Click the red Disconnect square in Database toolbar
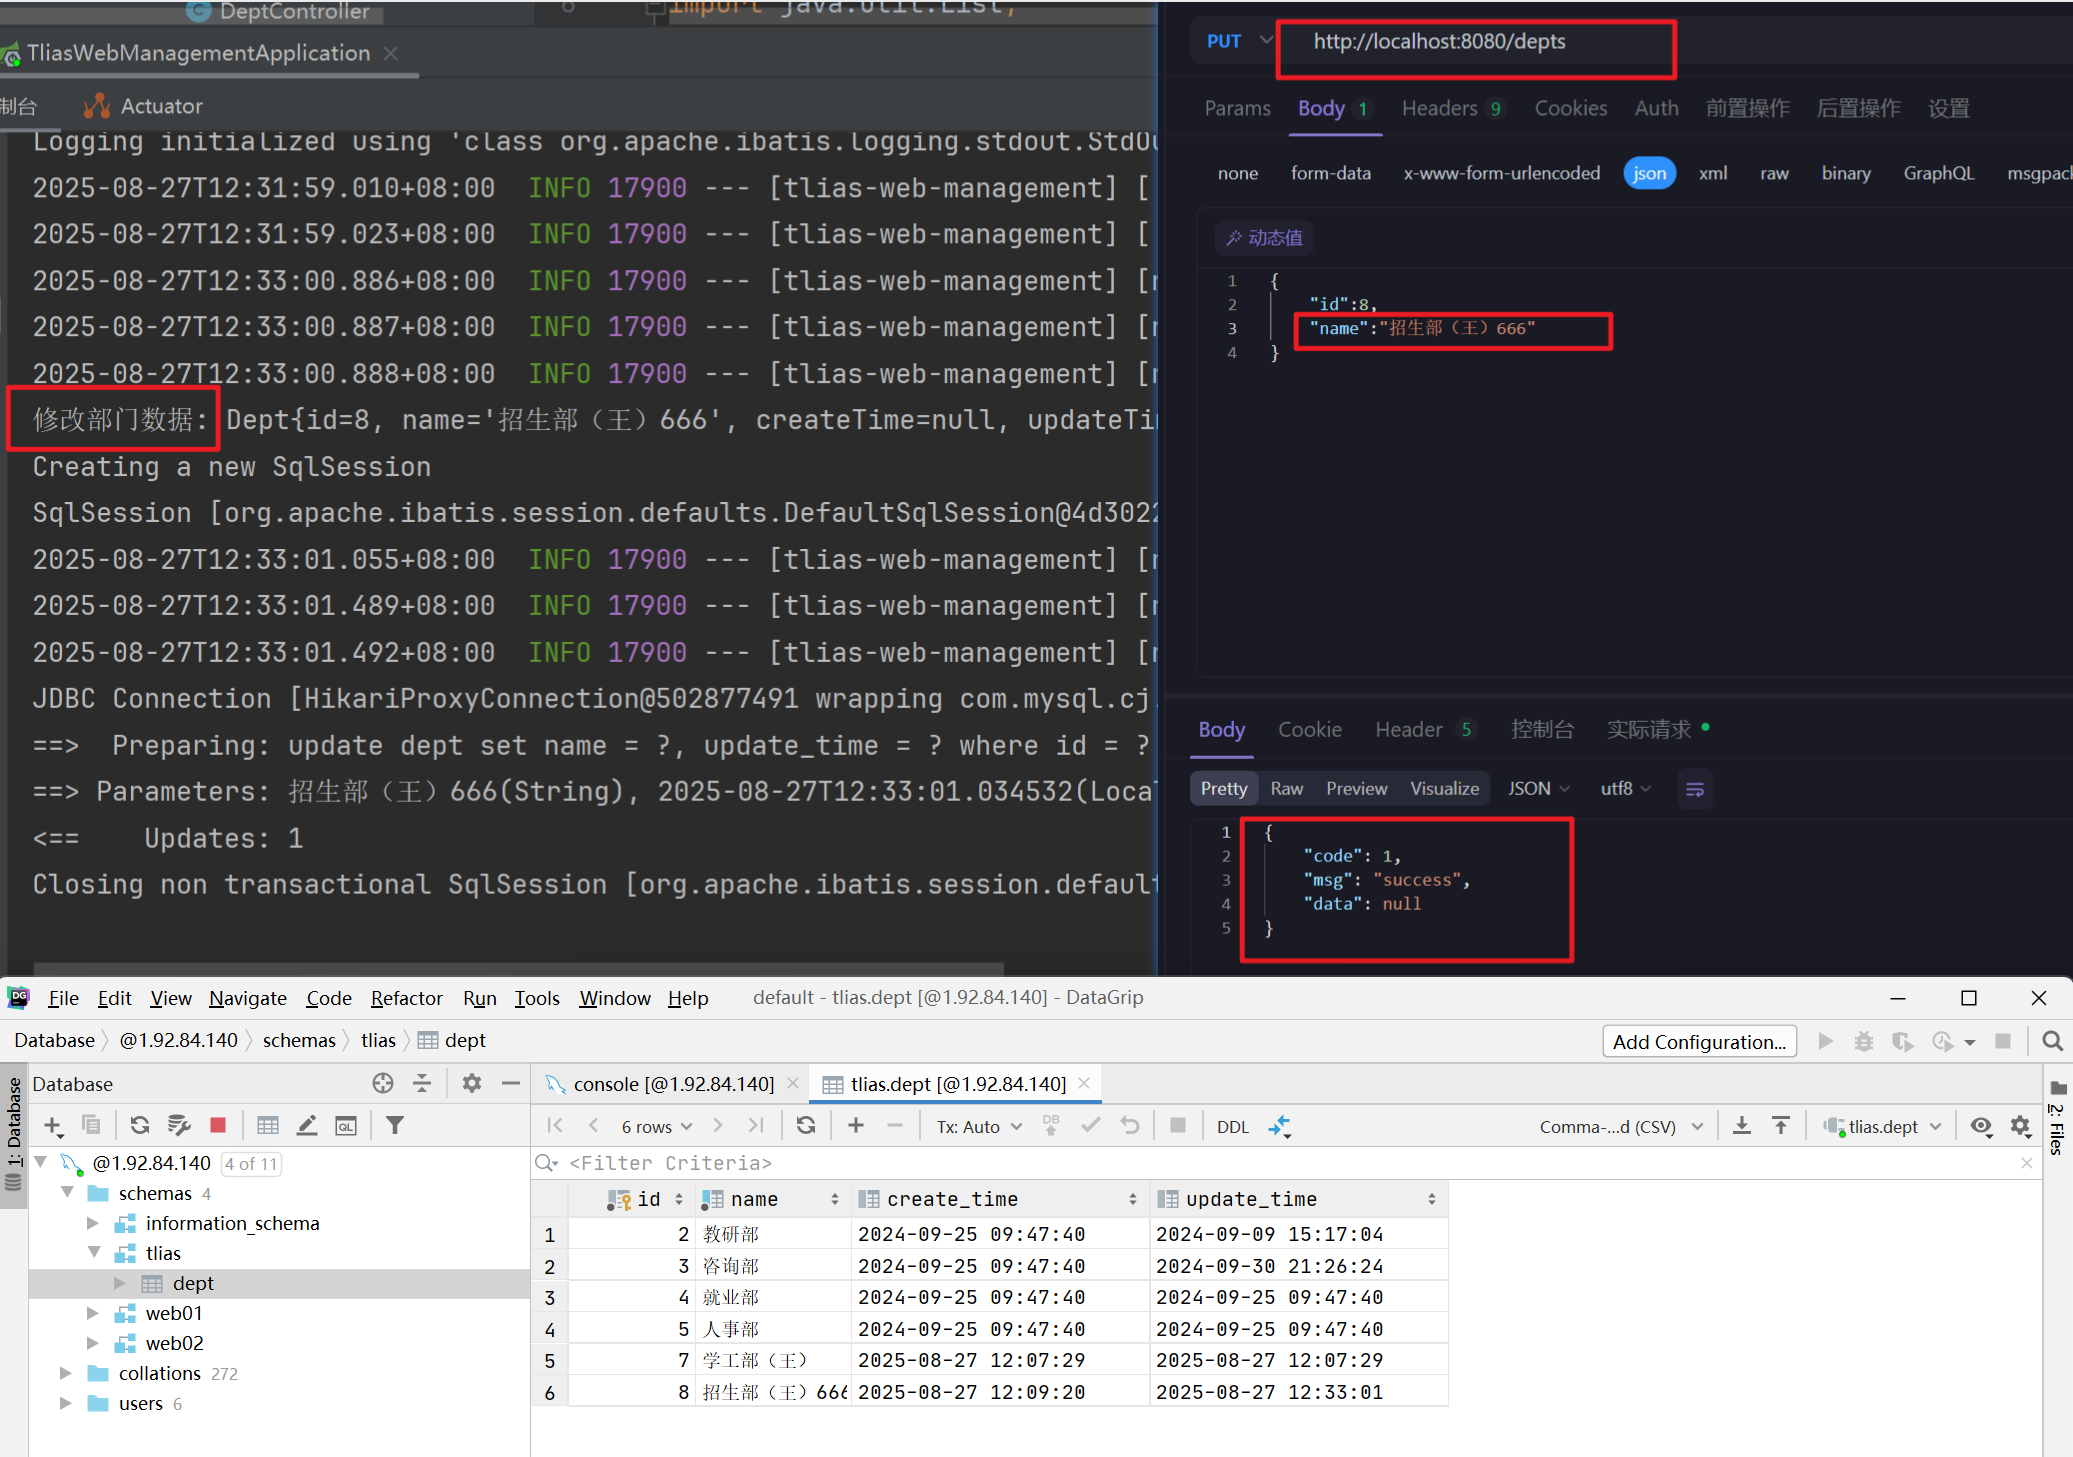Image resolution: width=2073 pixels, height=1457 pixels. tap(218, 1126)
